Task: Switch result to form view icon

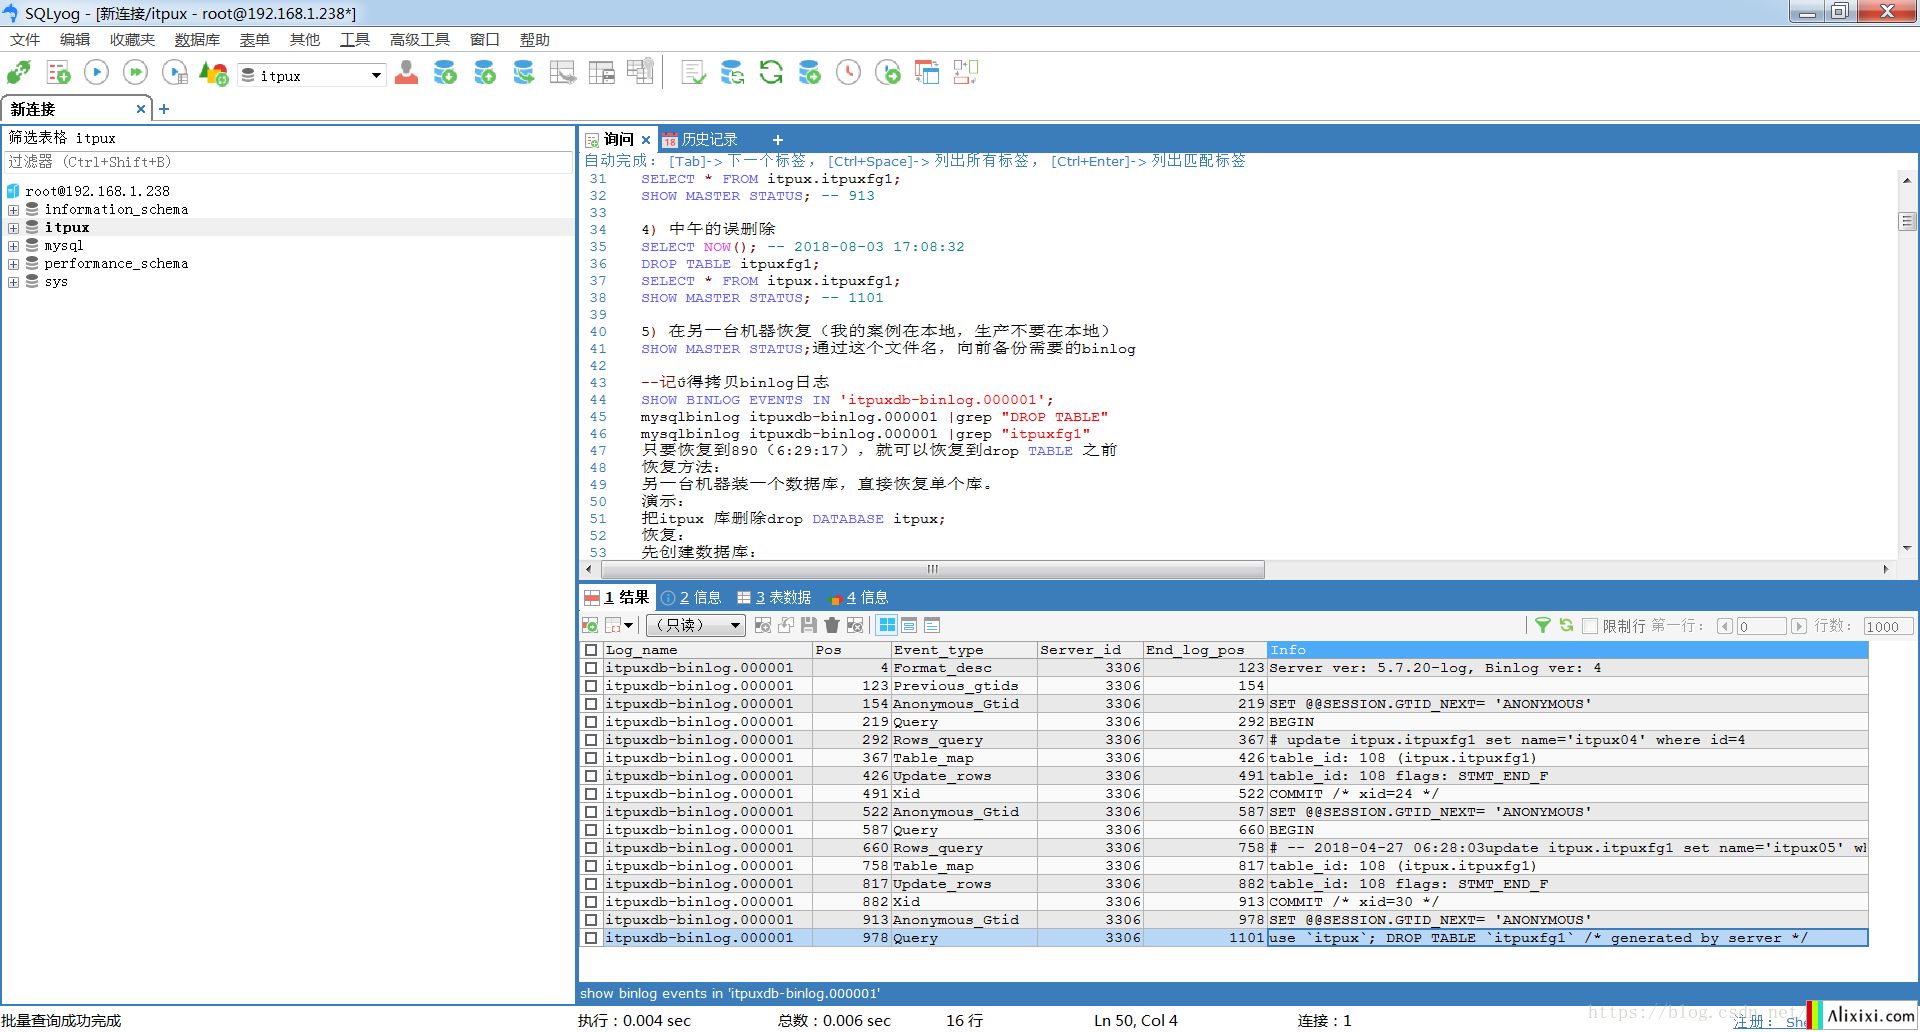Action: pos(909,625)
